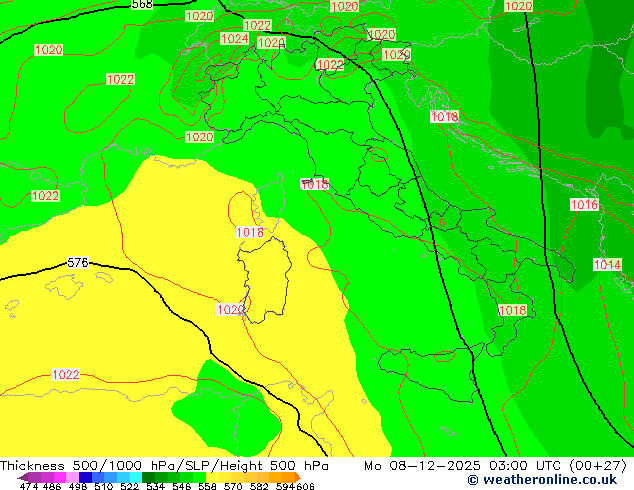The width and height of the screenshot is (634, 490).
Task: Click the red '1024' pressure label
Action: (235, 38)
